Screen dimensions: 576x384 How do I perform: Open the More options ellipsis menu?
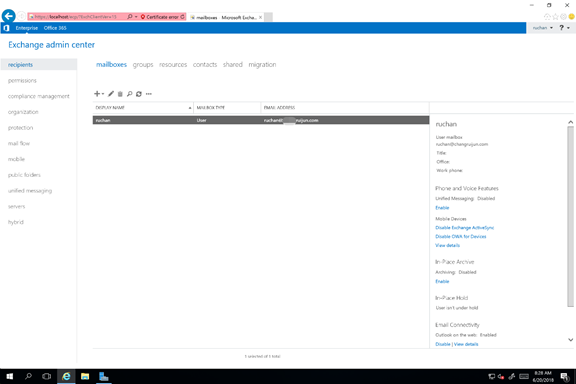[148, 94]
